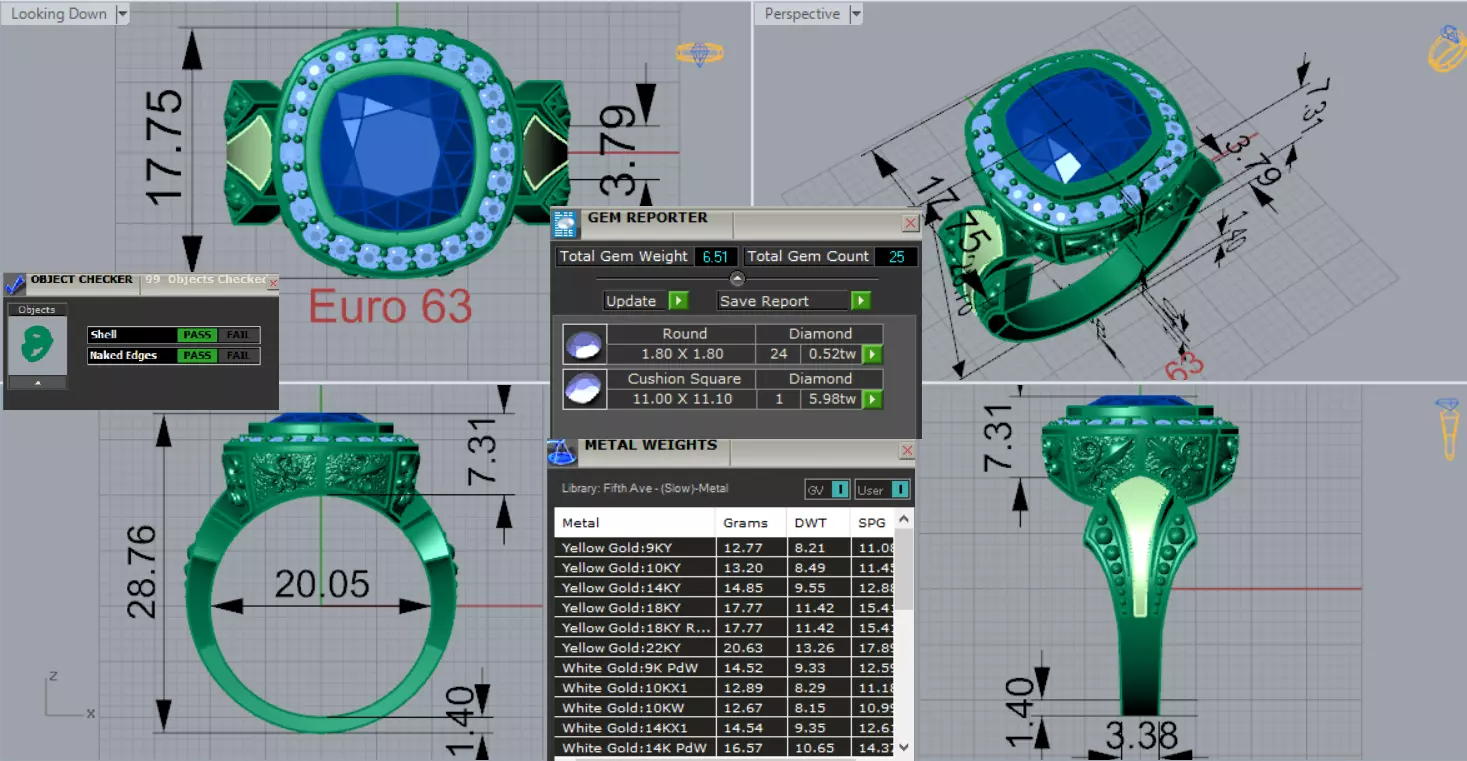Click green arrow on 0.52tw Round row
The image size is (1467, 761).
pyautogui.click(x=872, y=354)
